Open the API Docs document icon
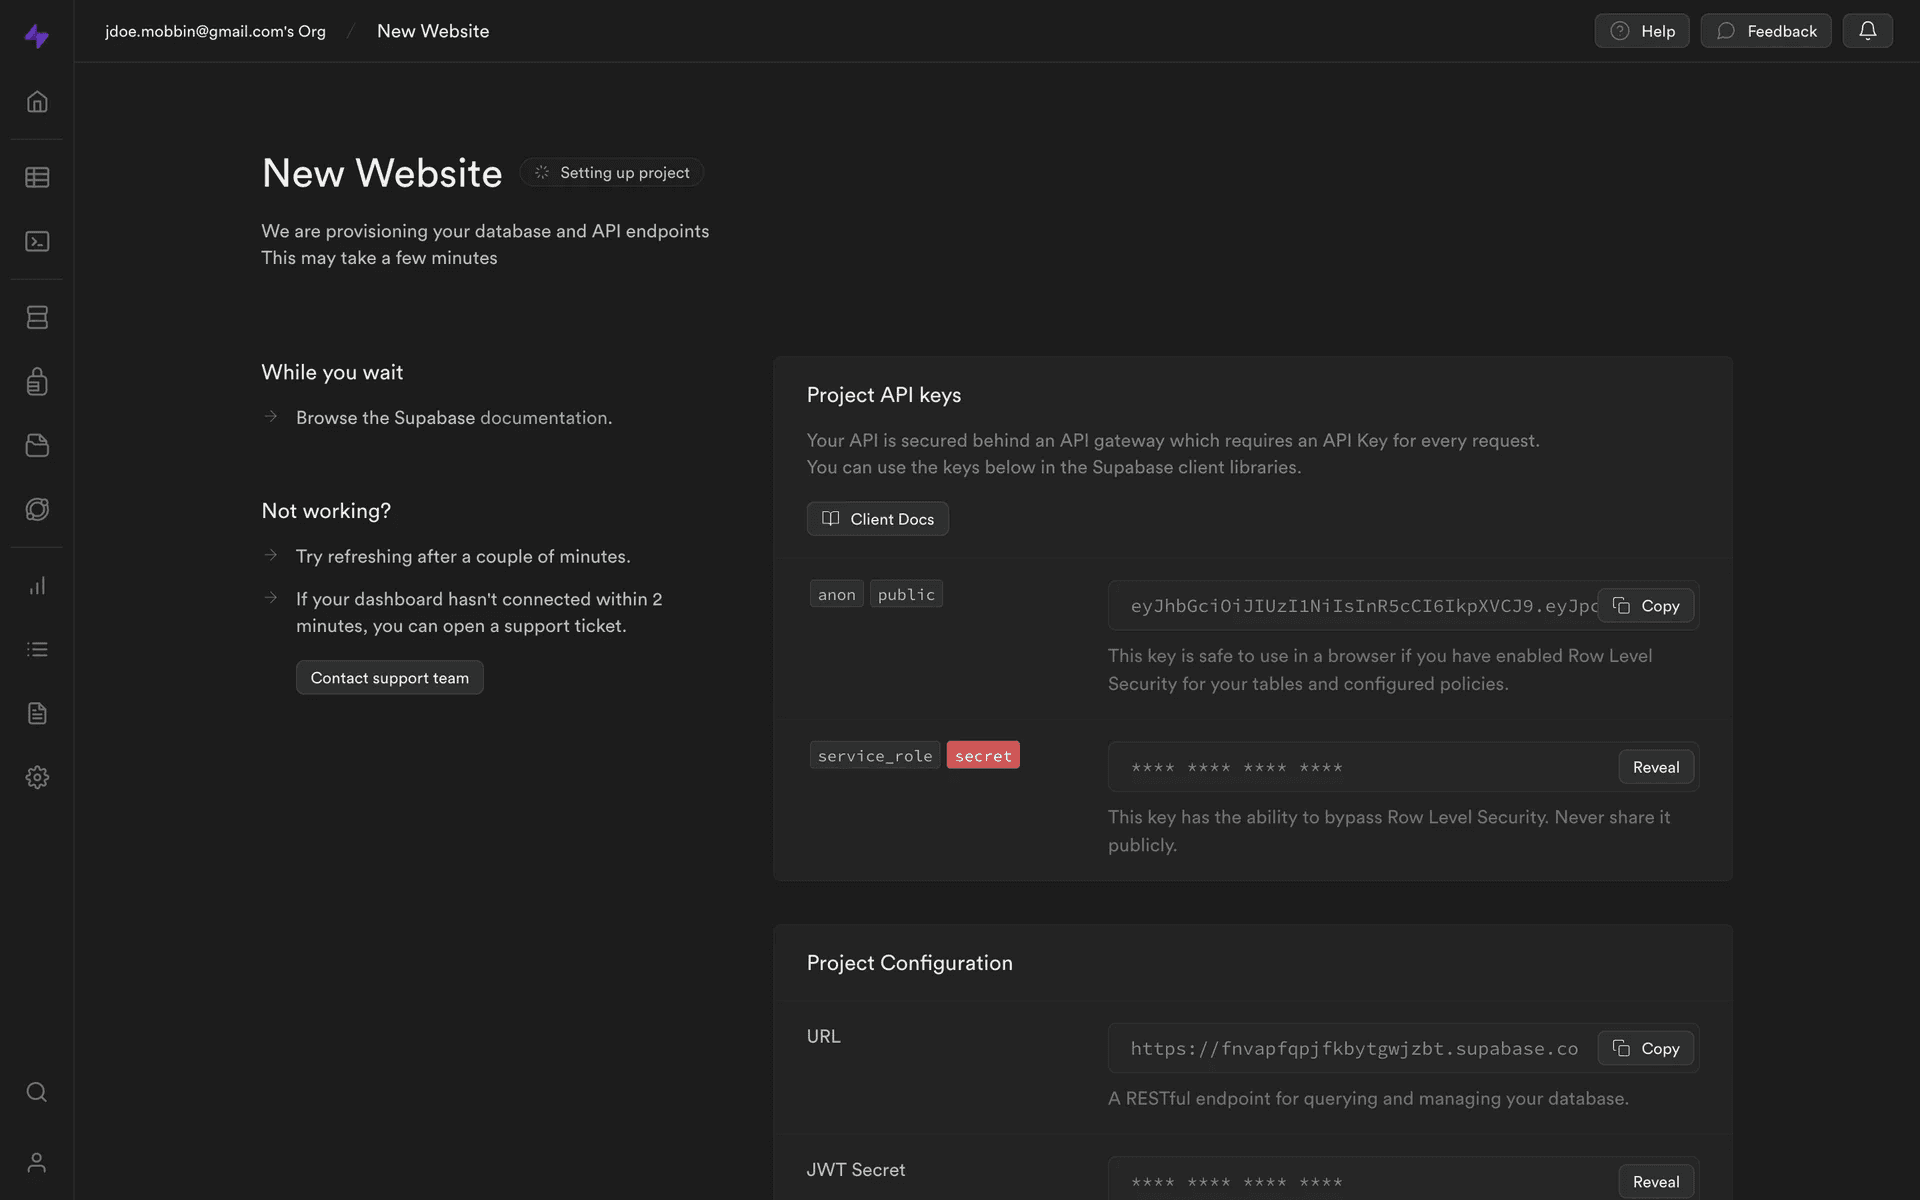1920x1200 pixels. pyautogui.click(x=37, y=713)
